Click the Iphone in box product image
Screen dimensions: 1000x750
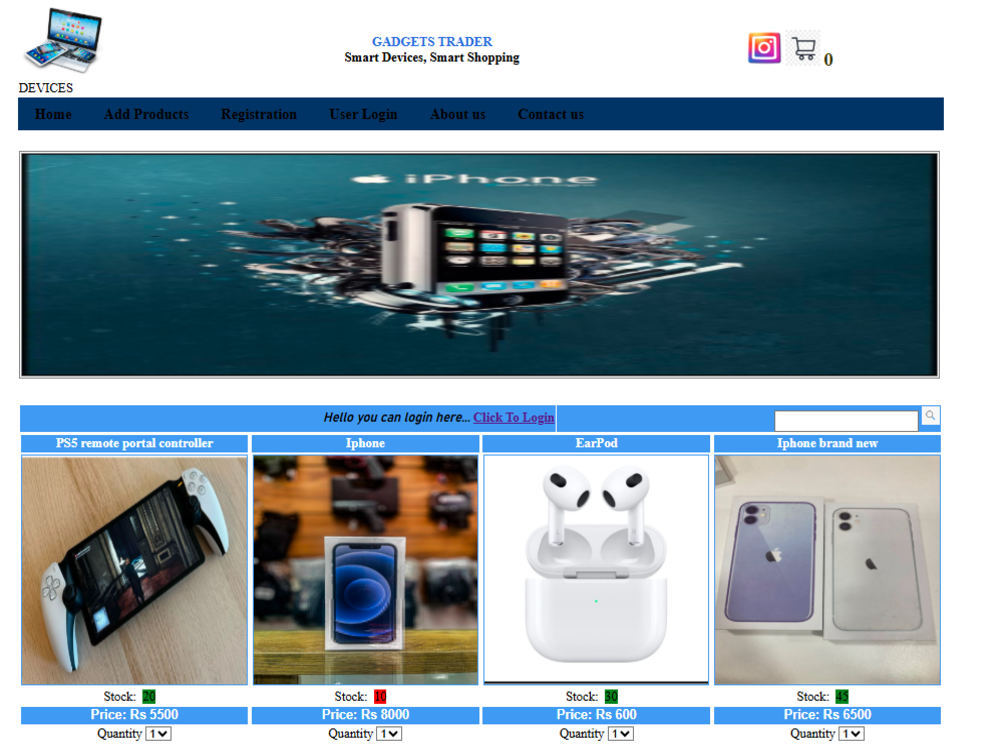point(365,570)
